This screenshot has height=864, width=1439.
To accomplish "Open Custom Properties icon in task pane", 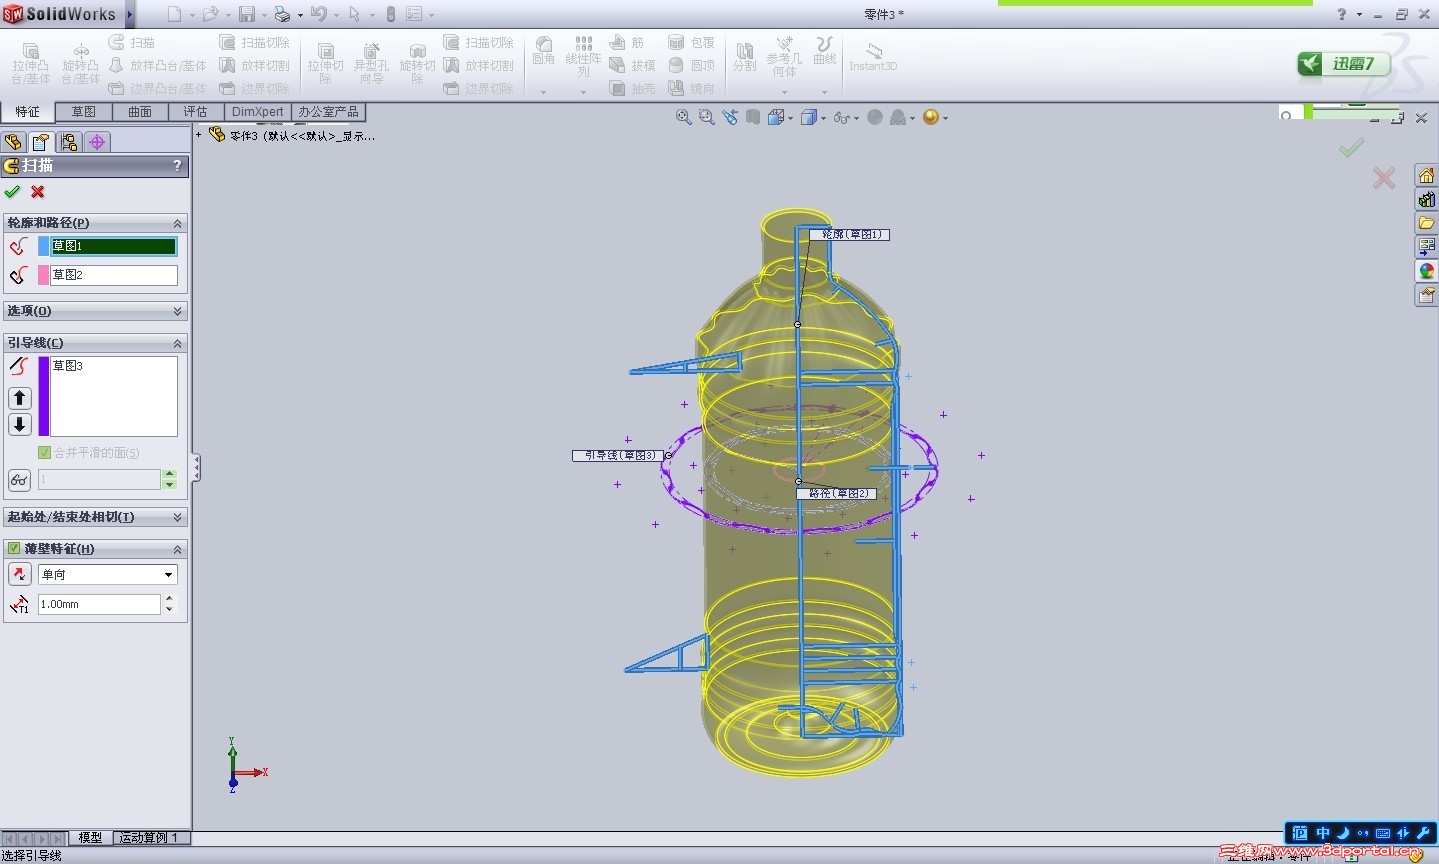I will point(1426,295).
